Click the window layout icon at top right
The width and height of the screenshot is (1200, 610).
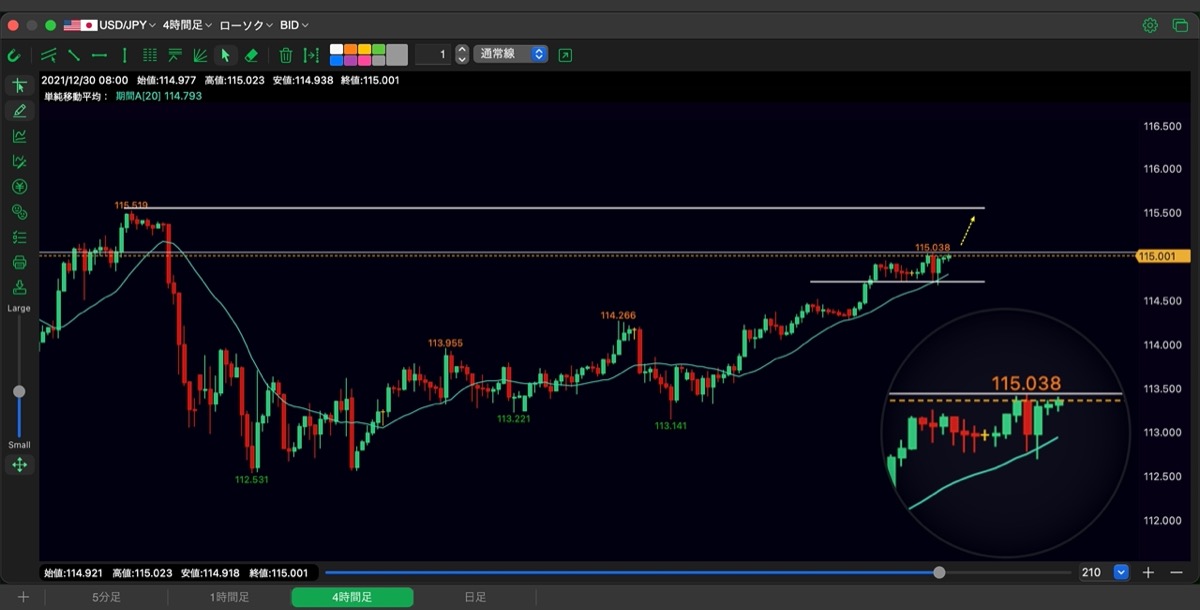[x=1180, y=25]
